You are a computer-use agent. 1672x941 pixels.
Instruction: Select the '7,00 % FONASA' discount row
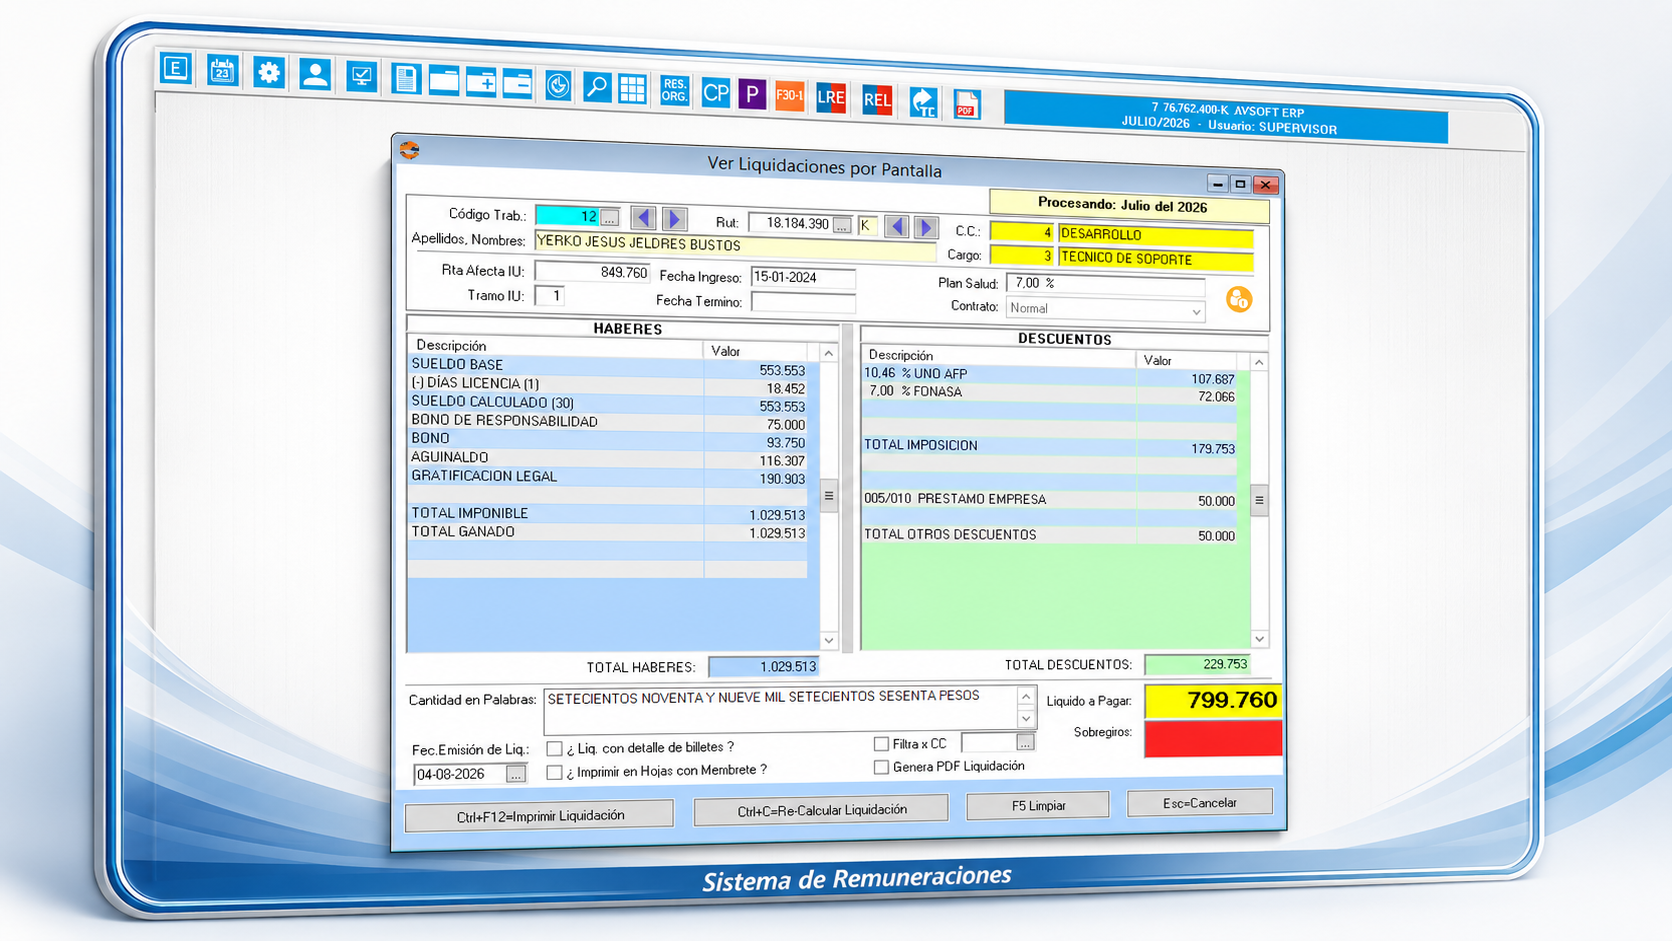point(1050,394)
